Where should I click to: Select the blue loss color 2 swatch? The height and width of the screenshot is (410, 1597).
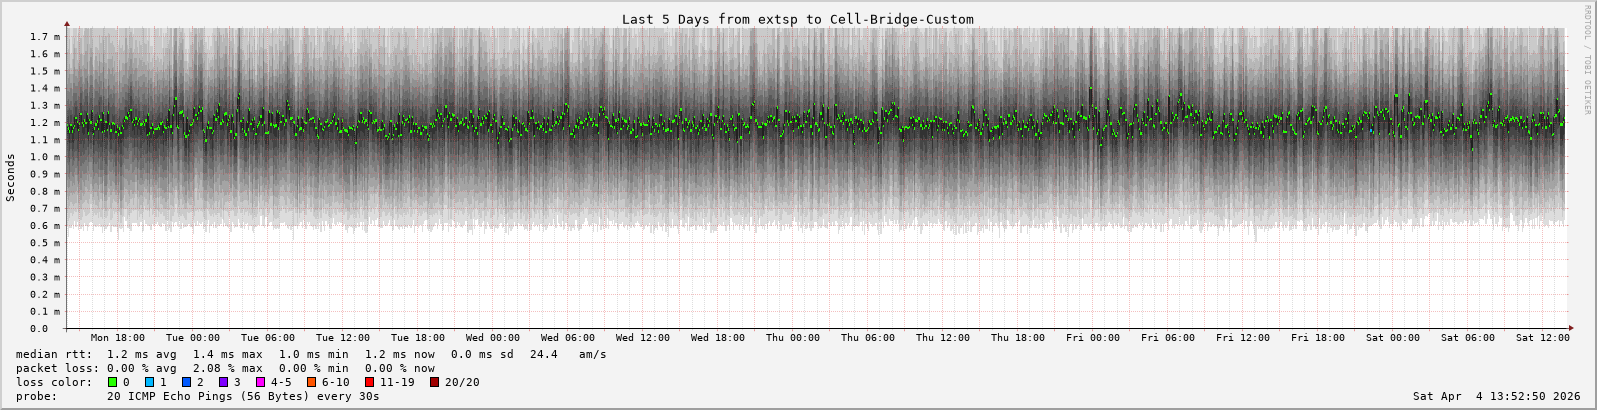click(x=186, y=382)
